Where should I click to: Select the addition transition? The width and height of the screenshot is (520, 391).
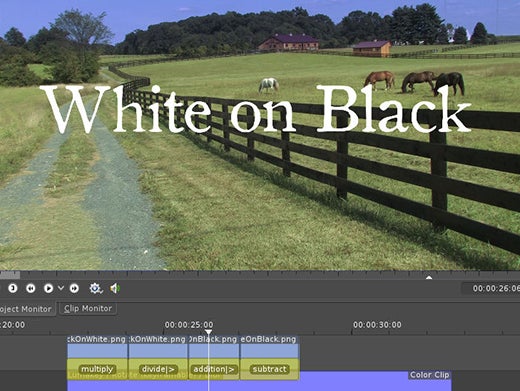point(214,369)
